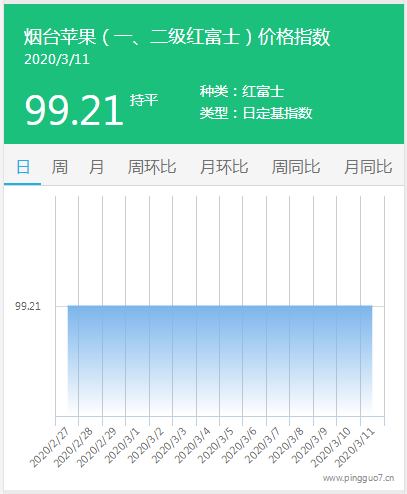Click the 持平 status label
Viewport: 407px width, 494px height.
(x=144, y=100)
